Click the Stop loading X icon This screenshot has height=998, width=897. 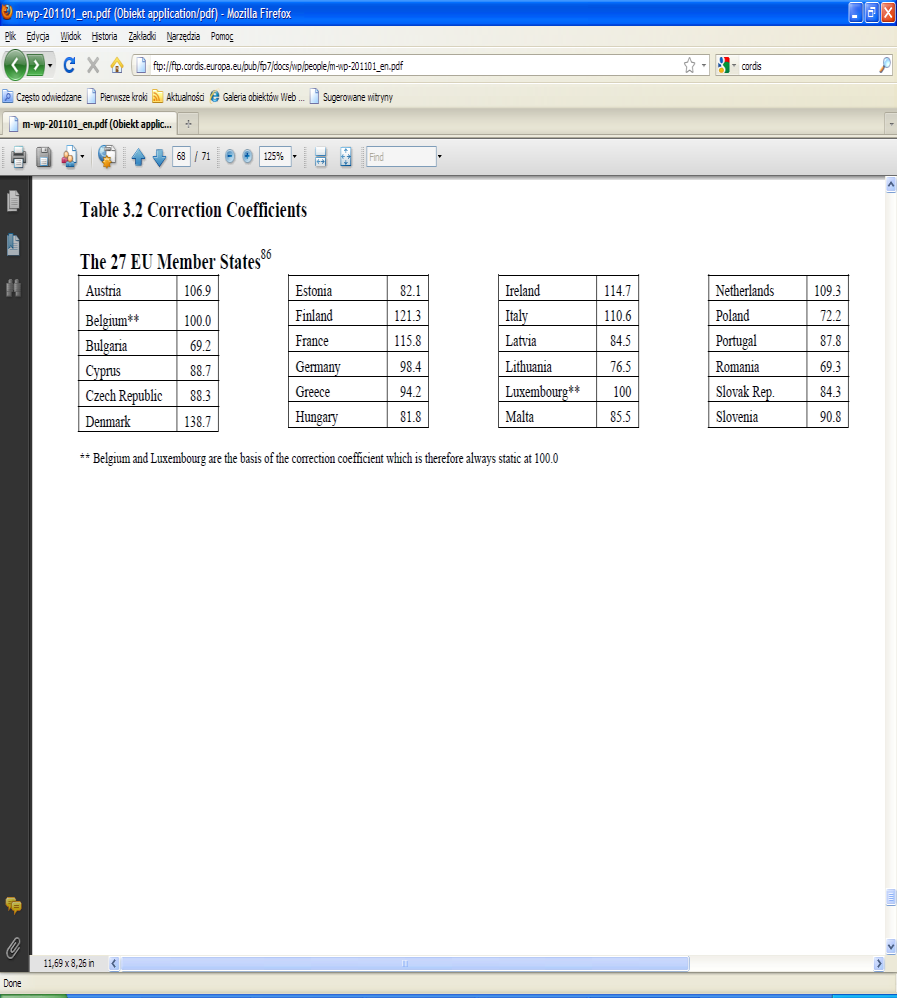coord(93,65)
